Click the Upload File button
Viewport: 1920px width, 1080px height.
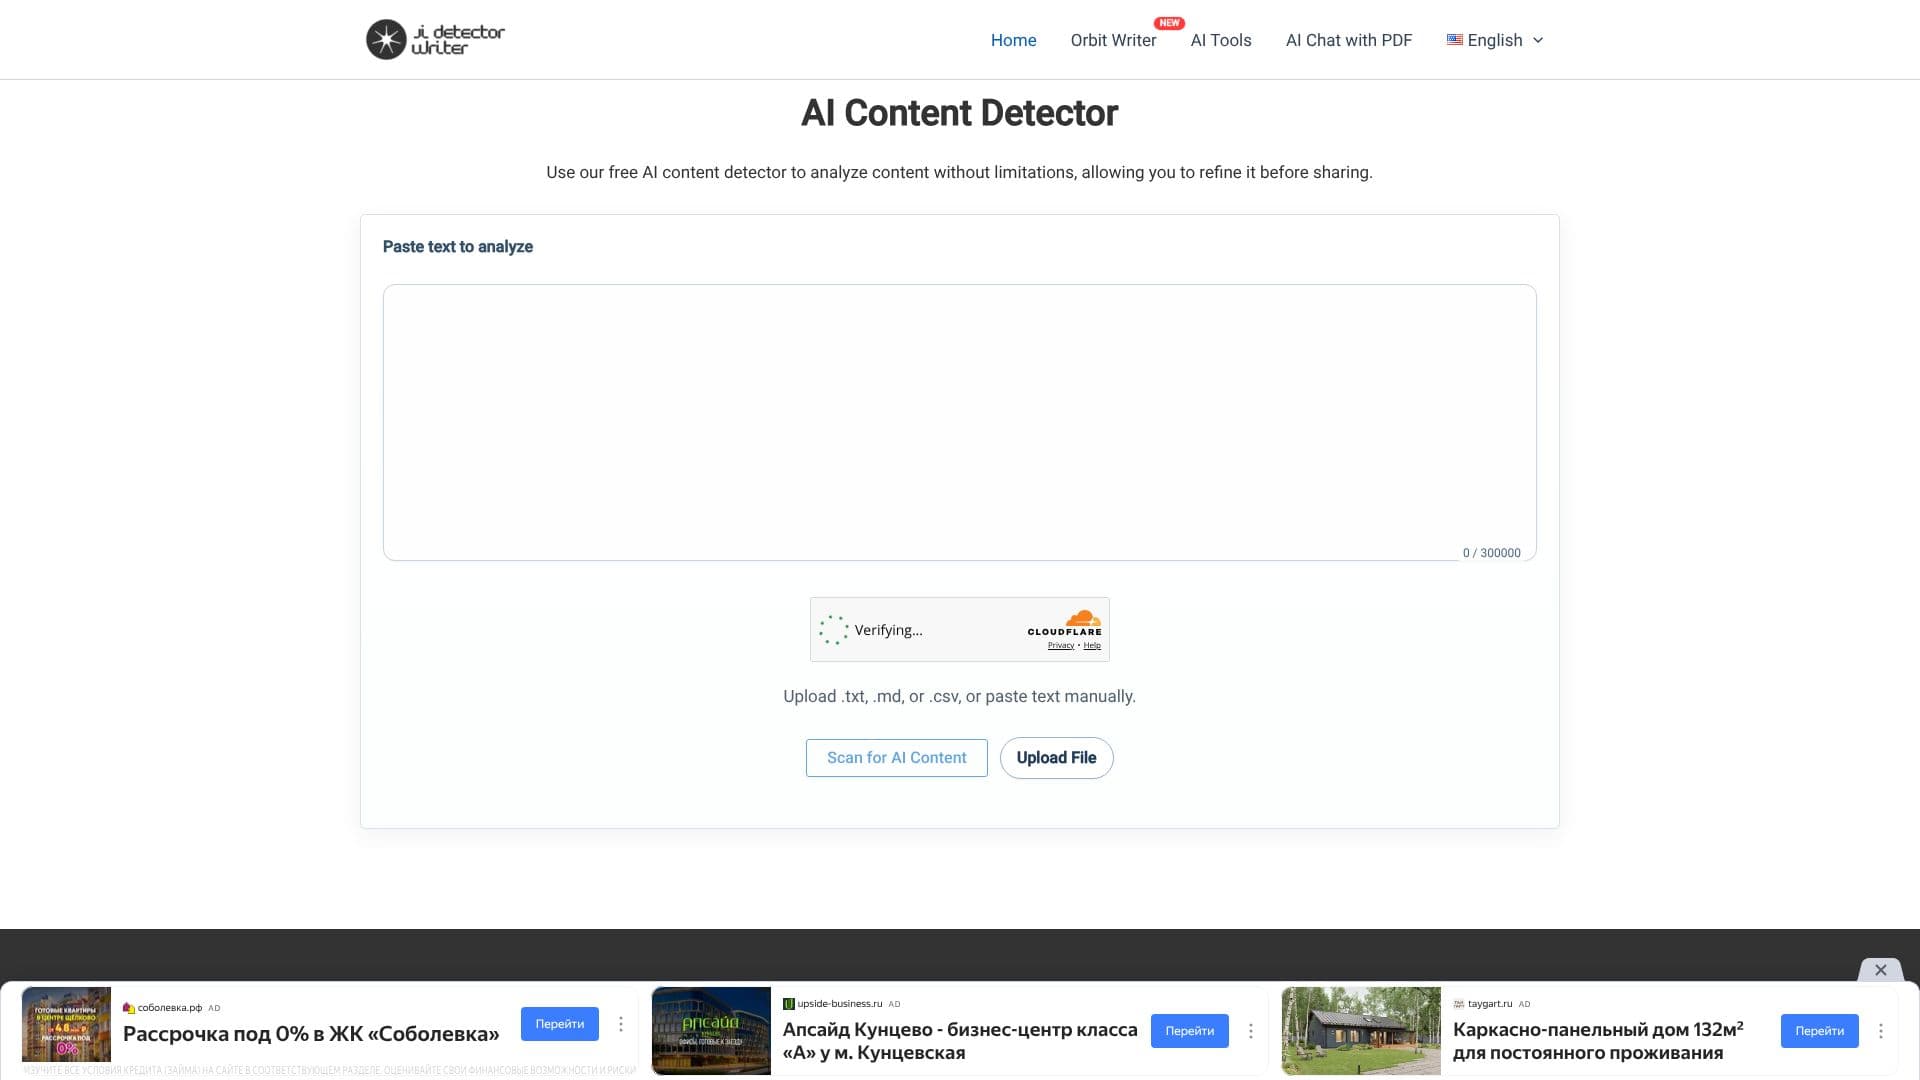(x=1056, y=758)
